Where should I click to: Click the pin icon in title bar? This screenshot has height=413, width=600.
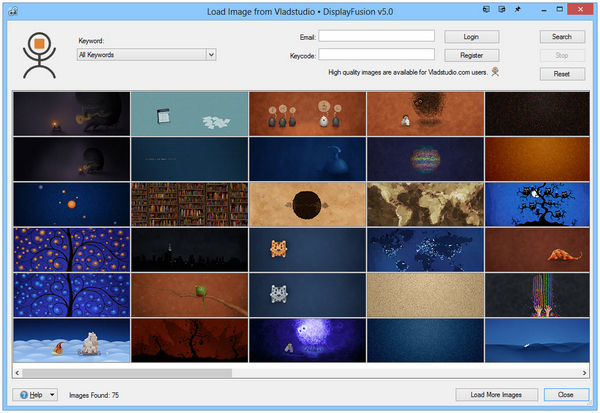coord(517,9)
